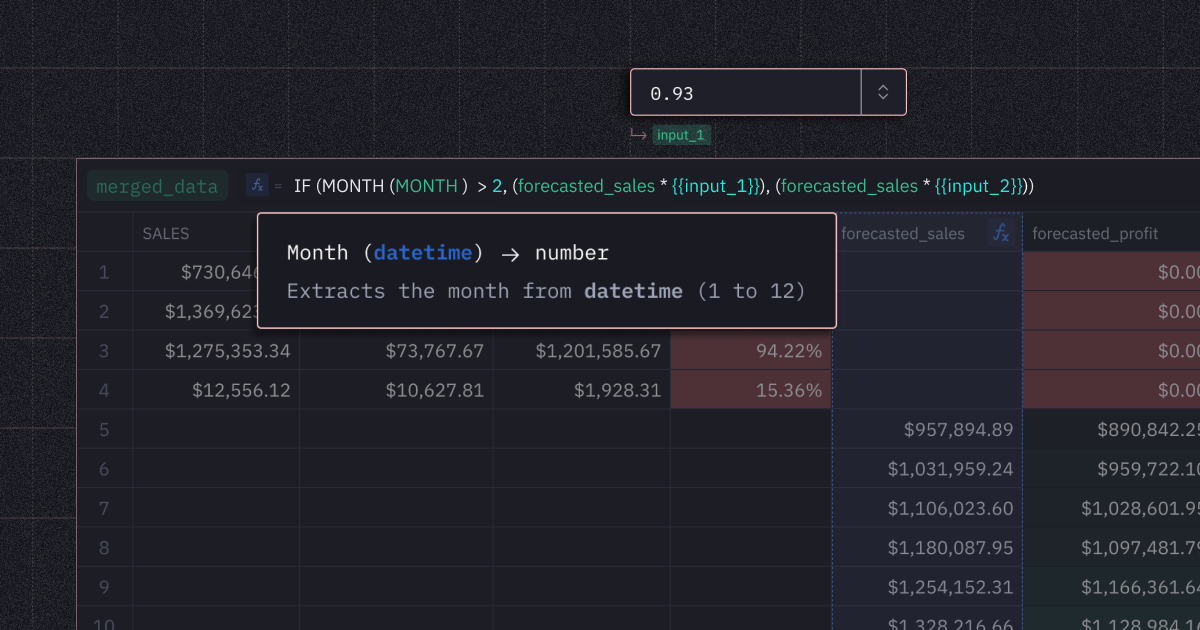
Task: Click row number 9 header
Action: pos(104,586)
